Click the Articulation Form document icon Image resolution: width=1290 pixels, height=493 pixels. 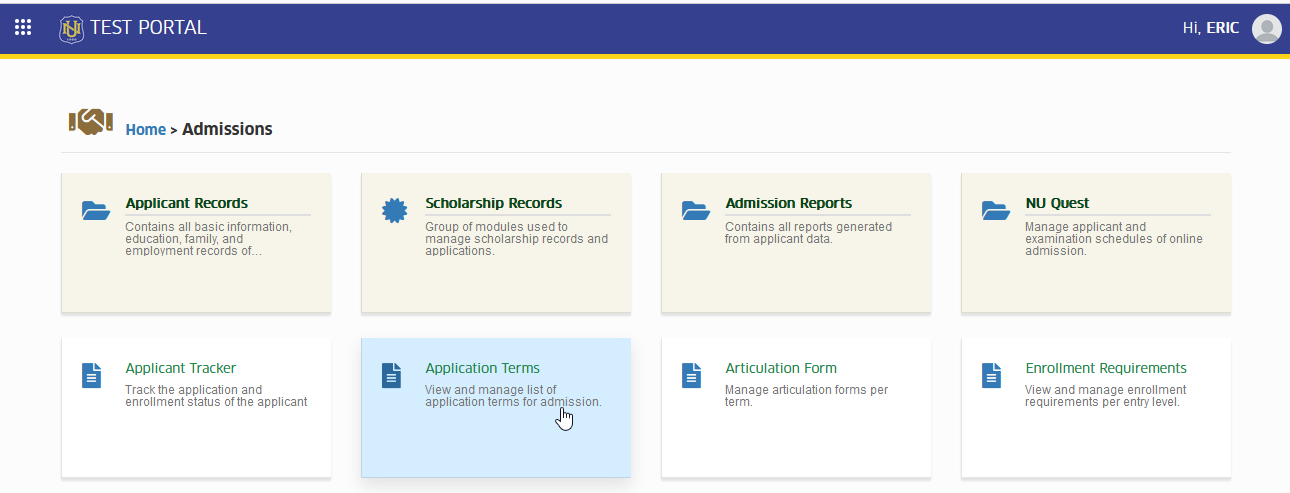tap(692, 375)
